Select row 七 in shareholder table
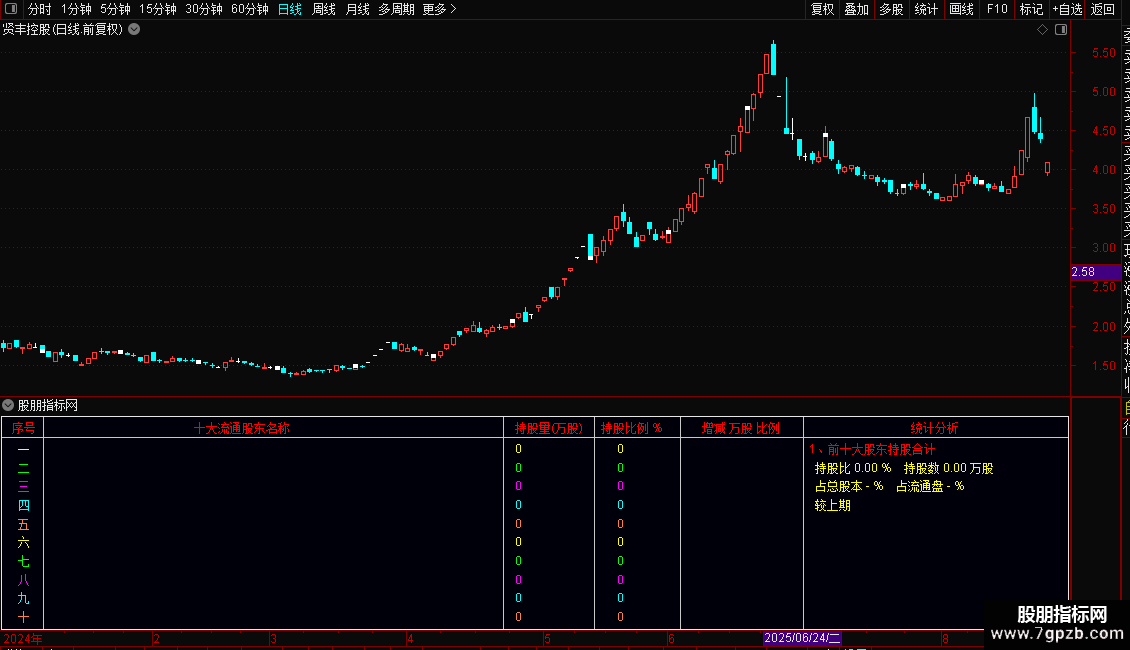The image size is (1130, 650). pos(23,561)
